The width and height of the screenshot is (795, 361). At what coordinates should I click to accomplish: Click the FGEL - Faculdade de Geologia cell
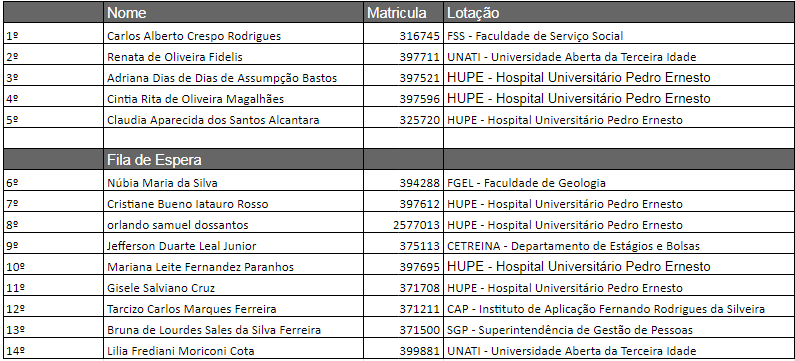[619, 183]
